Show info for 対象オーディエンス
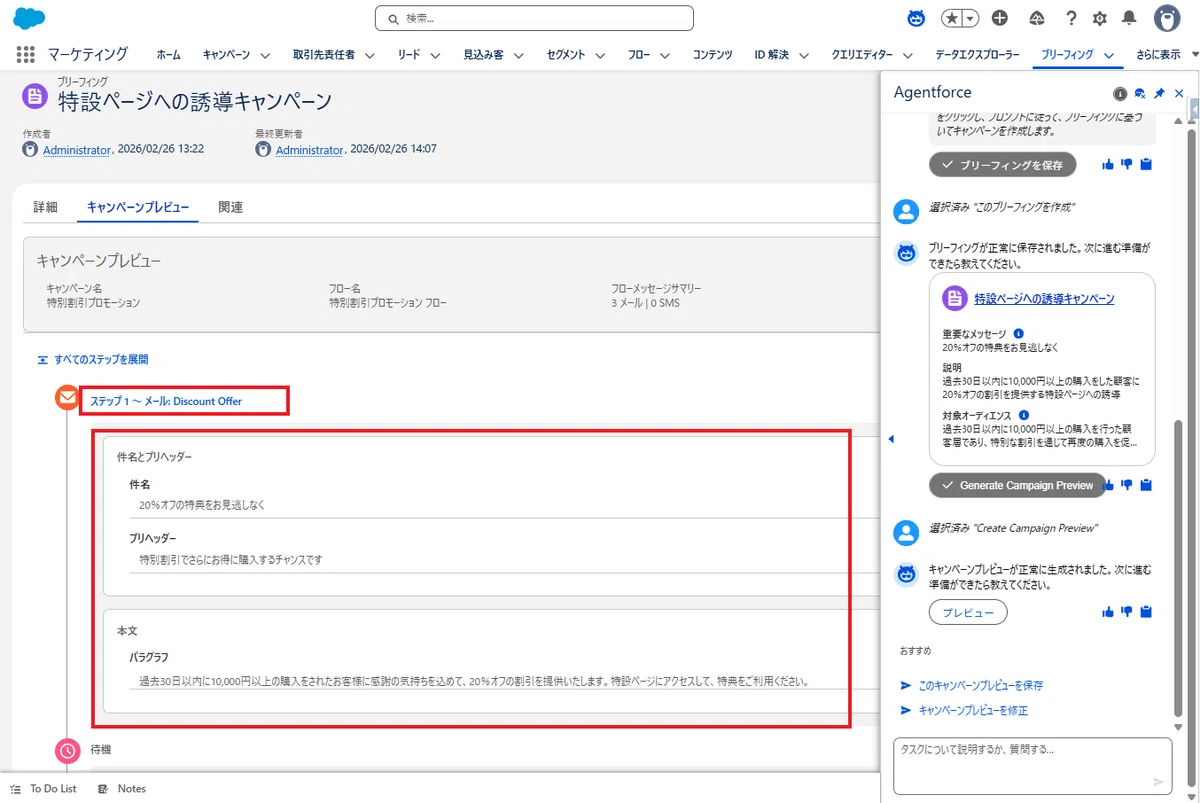Viewport: 1200px width, 803px height. pos(1025,415)
